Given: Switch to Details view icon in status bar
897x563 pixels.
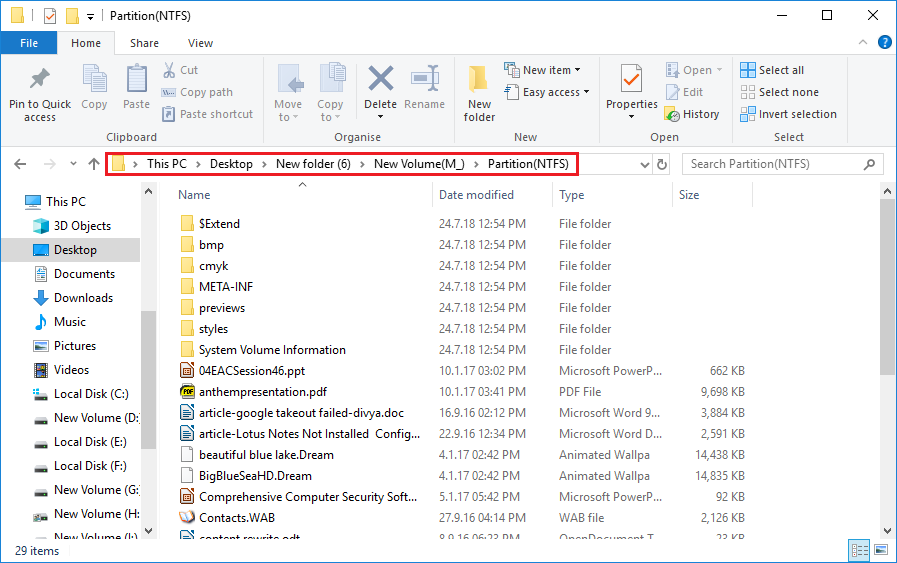Looking at the screenshot, I should tap(859, 550).
